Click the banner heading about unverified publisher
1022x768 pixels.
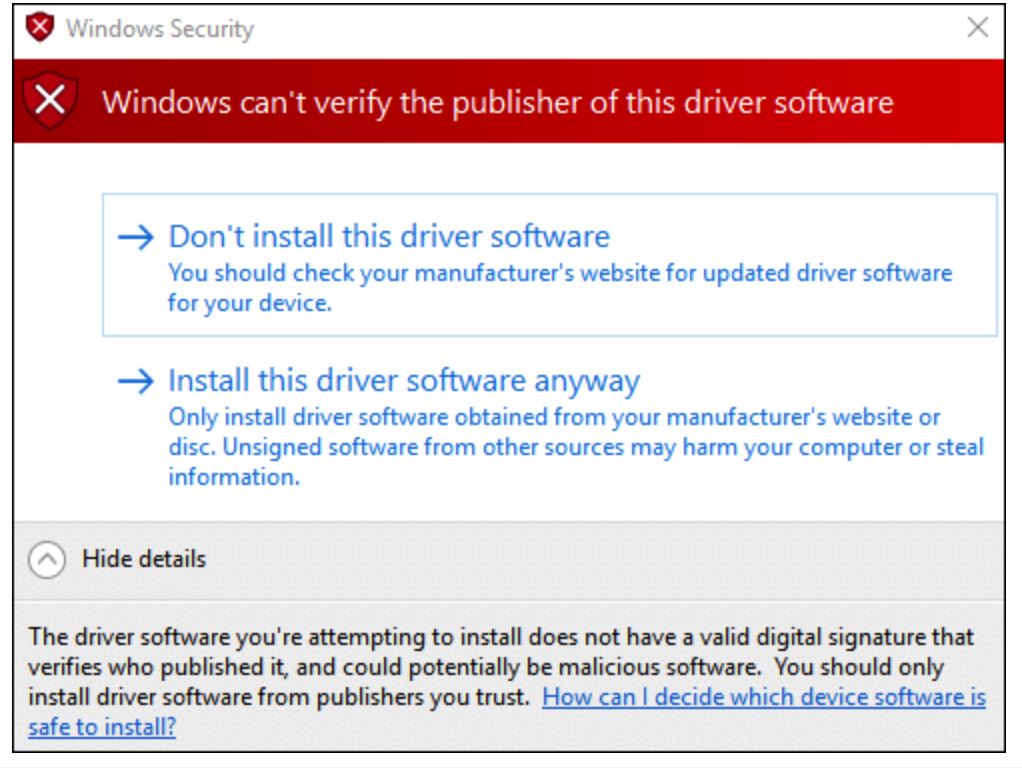(497, 102)
